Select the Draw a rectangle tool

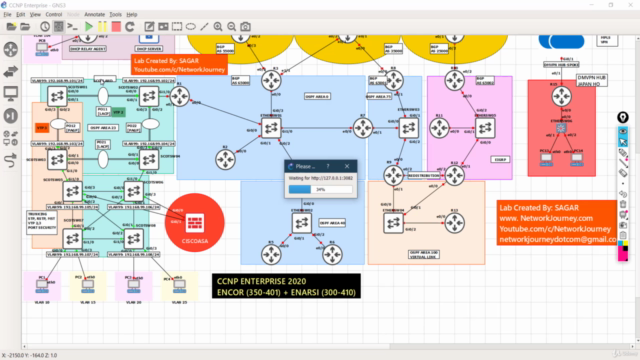pyautogui.click(x=177, y=27)
